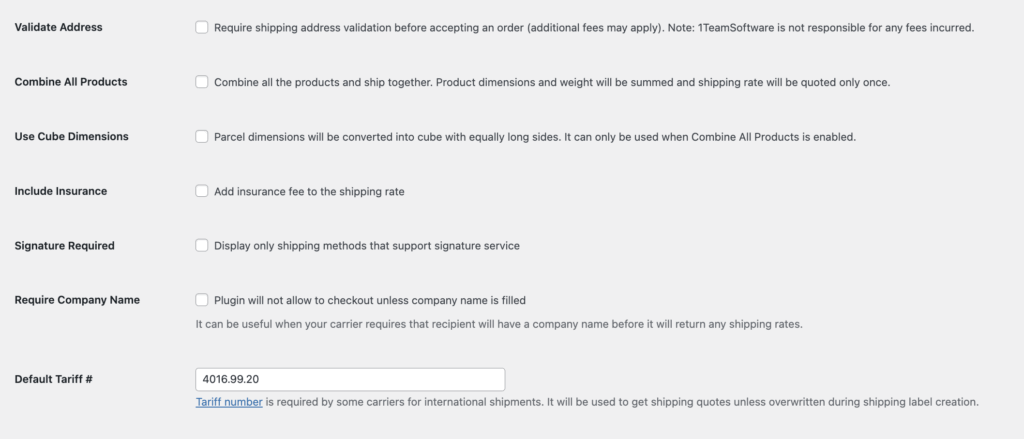Toggle the Include Insurance checkbox

[202, 191]
